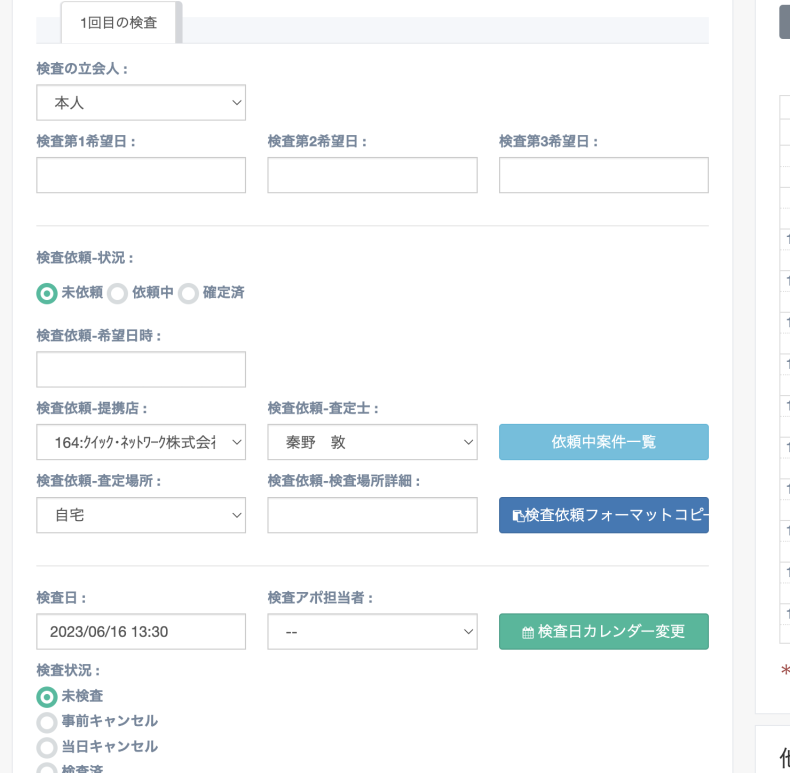The width and height of the screenshot is (790, 773).
Task: Focus the 検査第2希望日 input field
Action: click(372, 175)
